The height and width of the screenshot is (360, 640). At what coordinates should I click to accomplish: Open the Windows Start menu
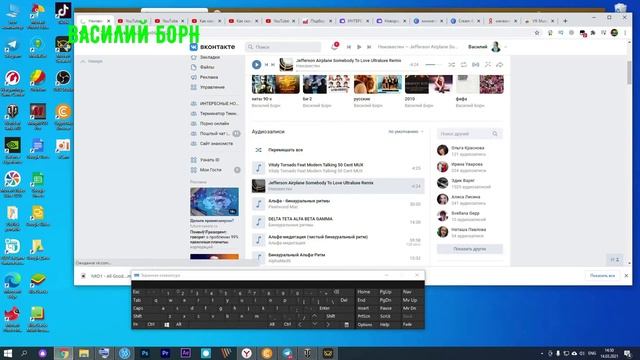click(7, 353)
